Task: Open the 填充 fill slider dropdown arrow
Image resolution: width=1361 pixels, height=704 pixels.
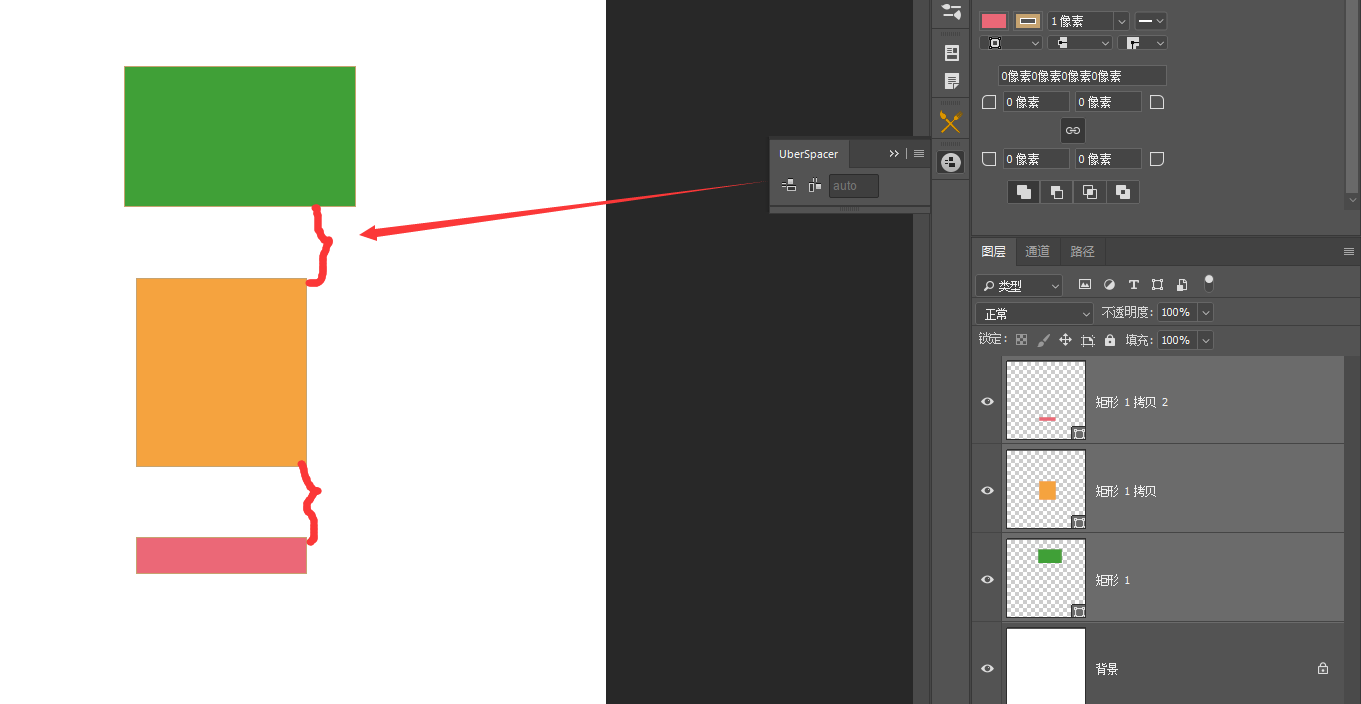Action: click(x=1205, y=341)
